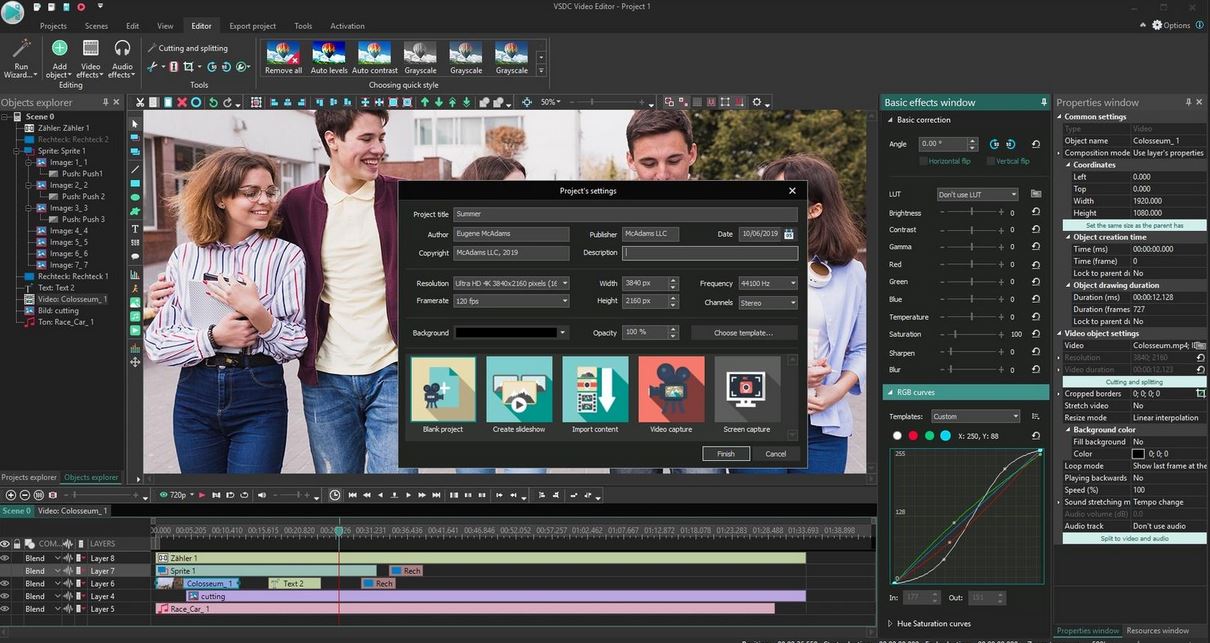This screenshot has height=643, width=1210.
Task: Click the red X delete icon in canvas toolbar
Action: [182, 102]
